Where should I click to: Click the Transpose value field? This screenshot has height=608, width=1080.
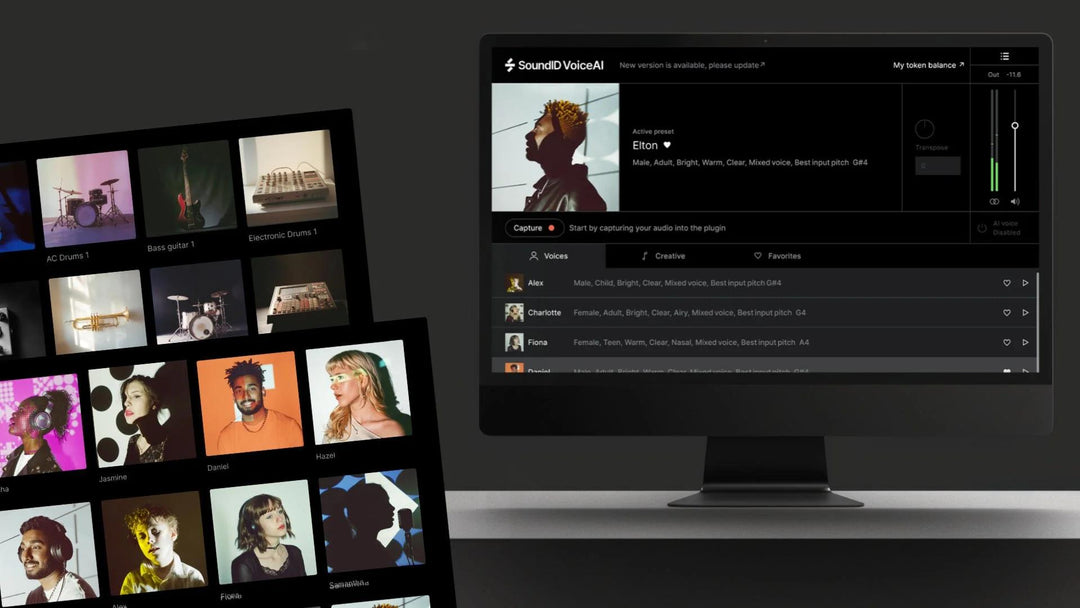click(937, 166)
